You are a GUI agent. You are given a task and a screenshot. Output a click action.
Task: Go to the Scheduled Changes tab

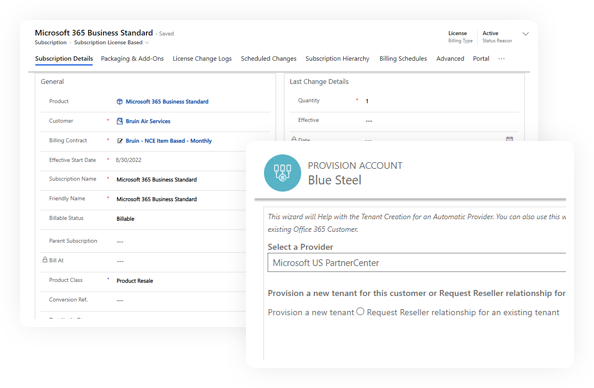pos(268,59)
